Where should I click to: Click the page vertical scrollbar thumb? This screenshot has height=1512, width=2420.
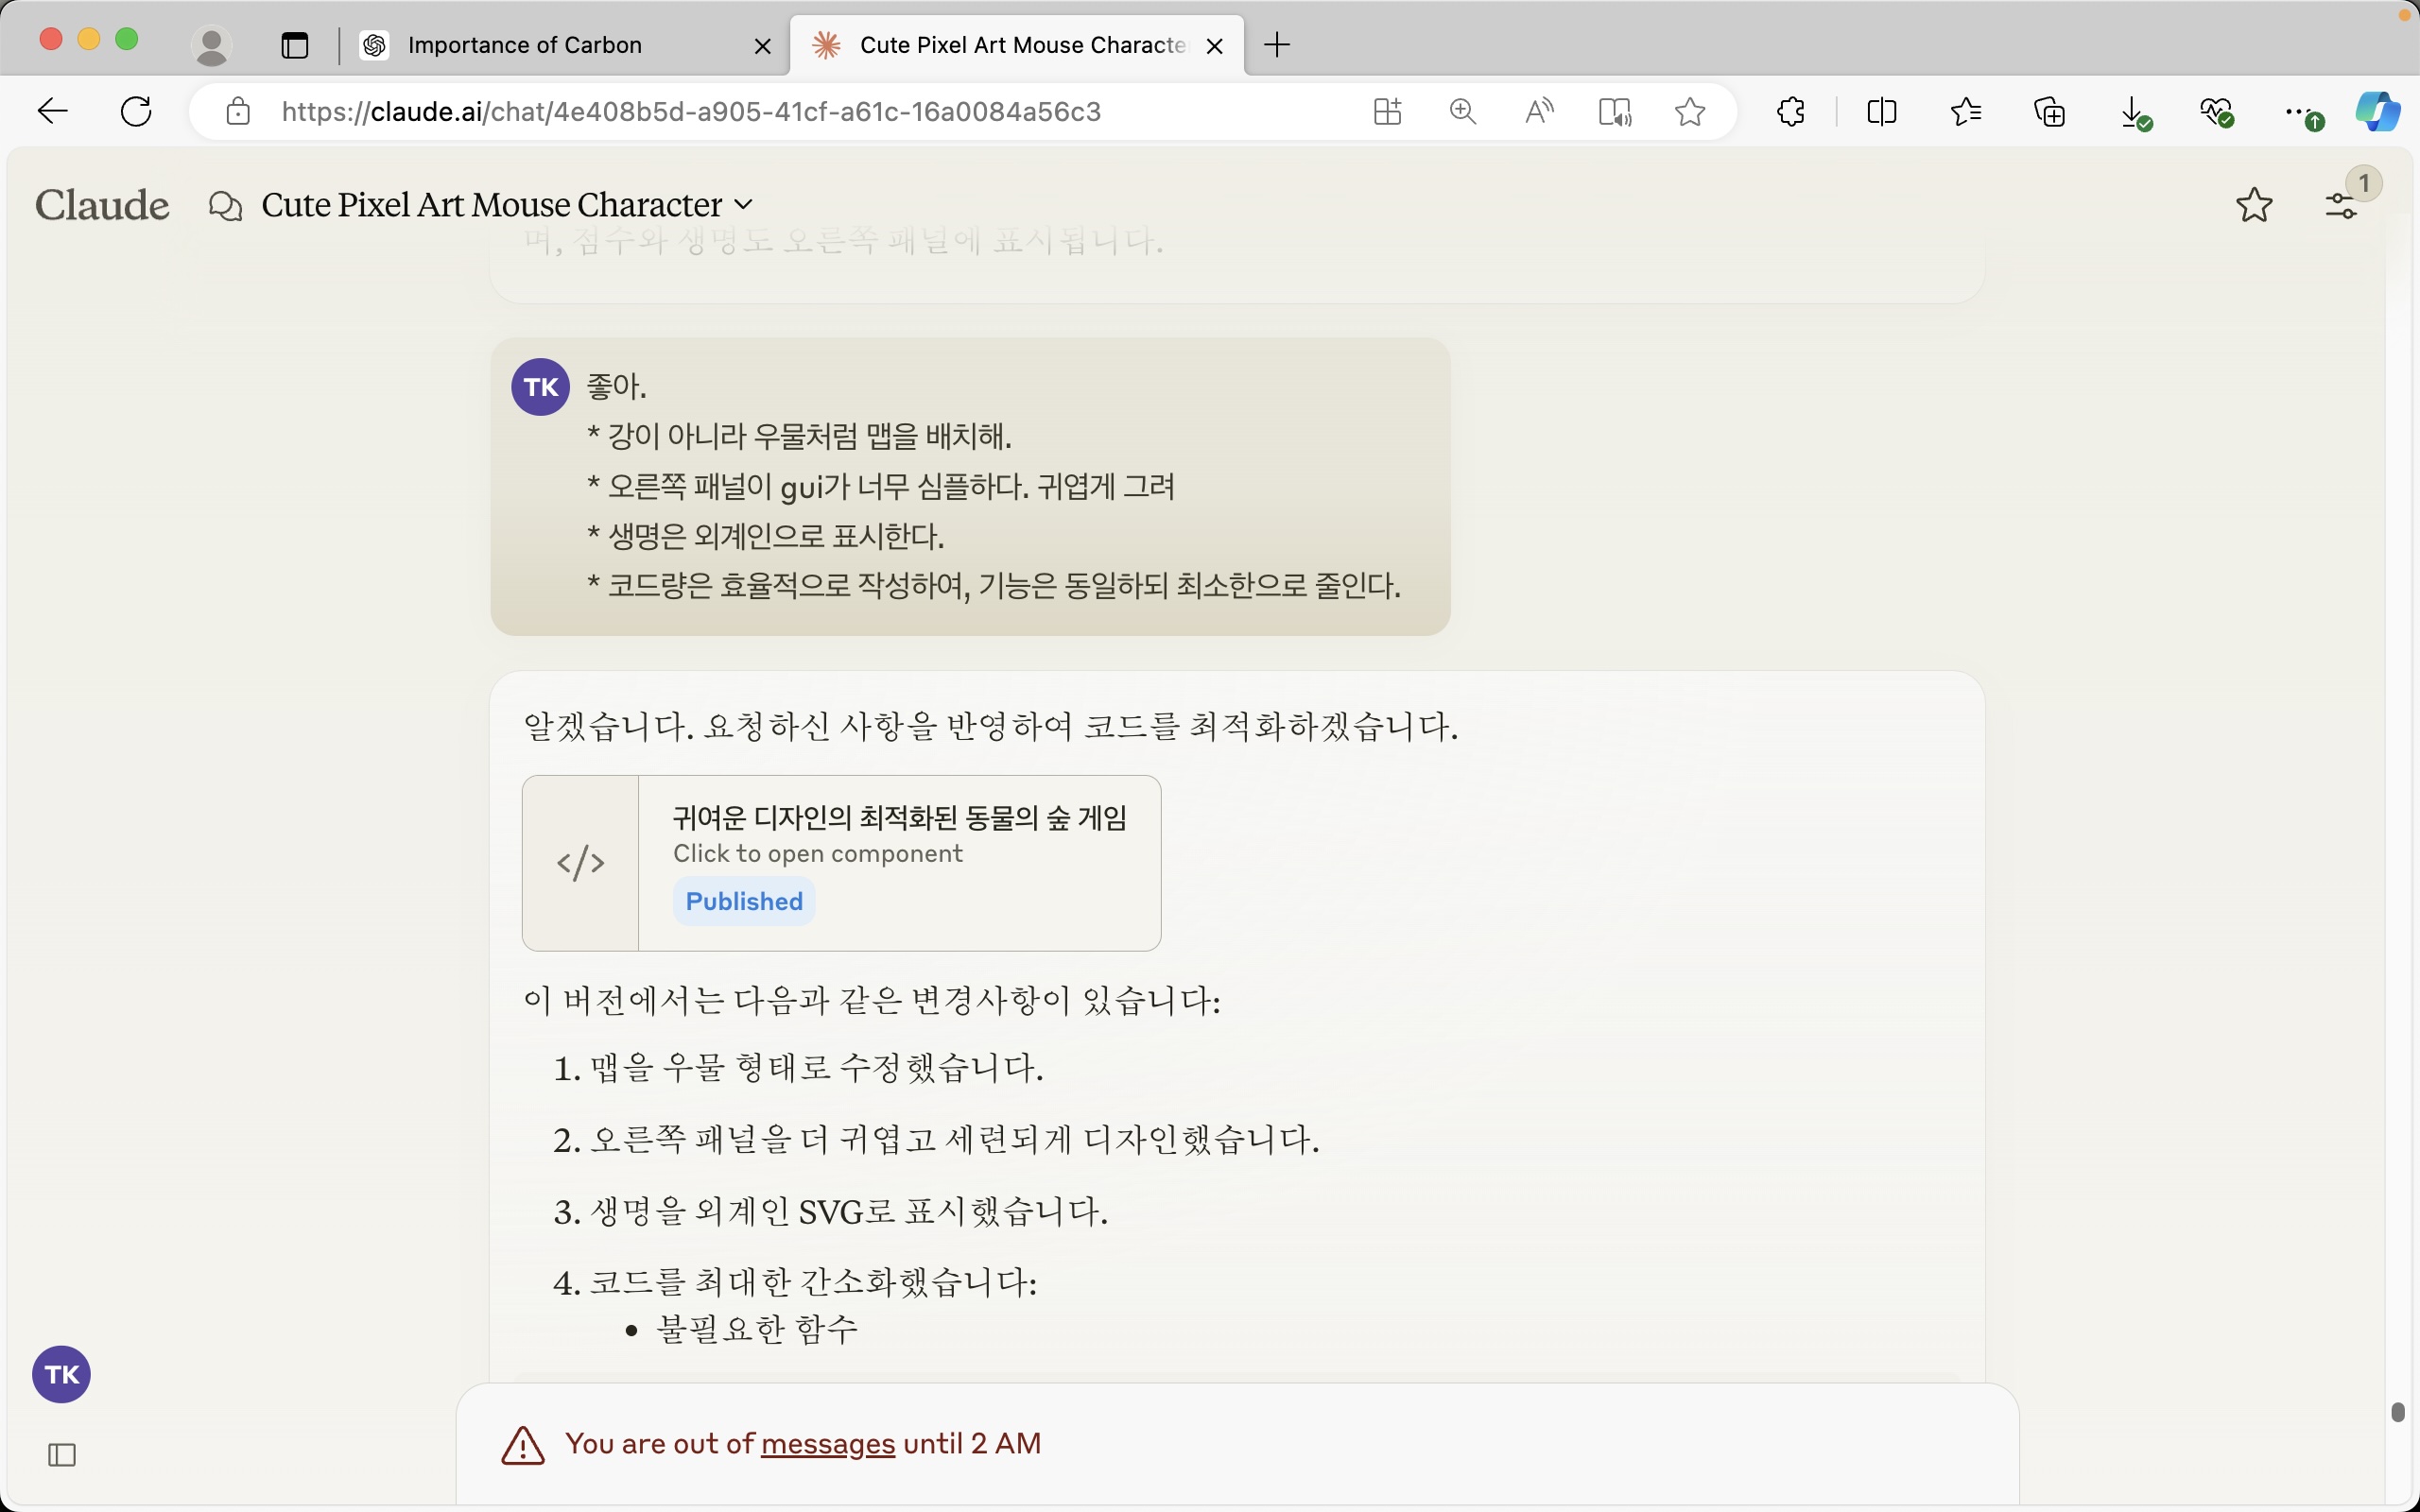click(2398, 1412)
